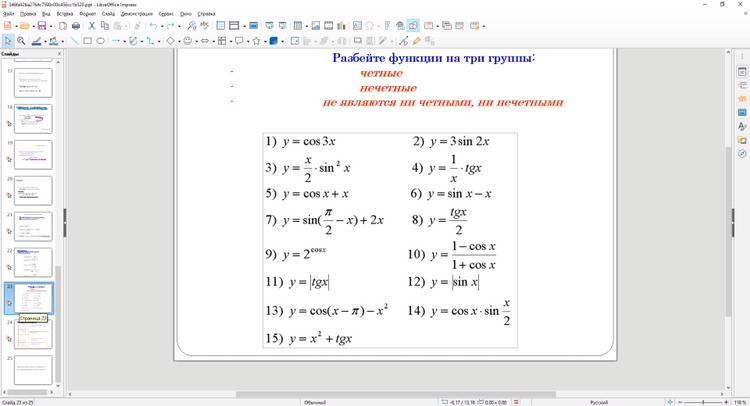Select the Ellipse drawing tool
The width and height of the screenshot is (750, 406).
(x=100, y=41)
